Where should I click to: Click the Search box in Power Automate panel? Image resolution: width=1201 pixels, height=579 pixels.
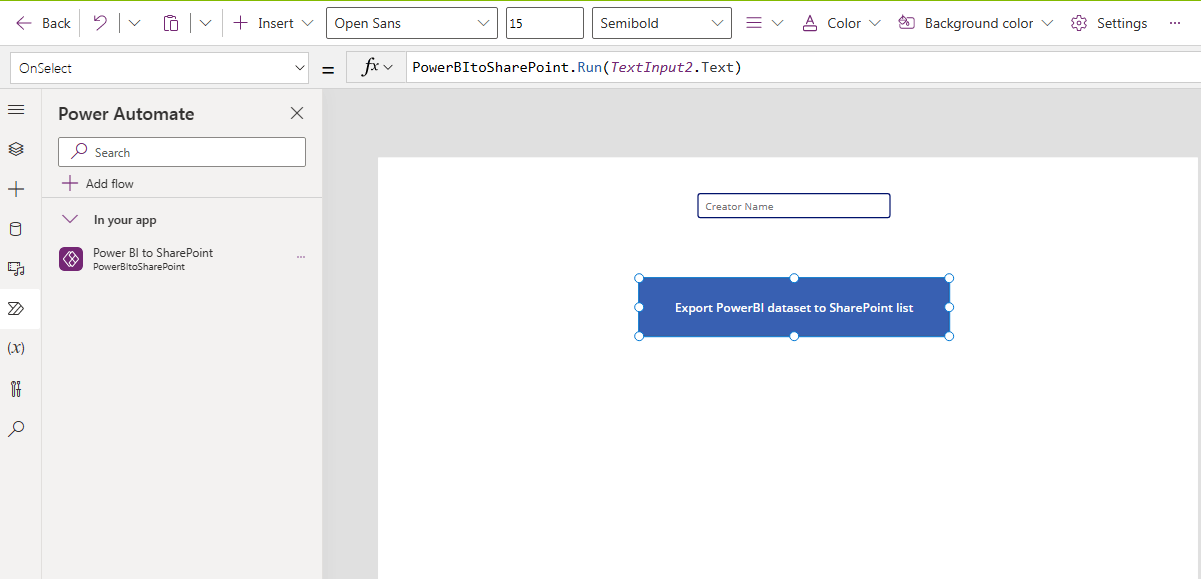point(182,152)
